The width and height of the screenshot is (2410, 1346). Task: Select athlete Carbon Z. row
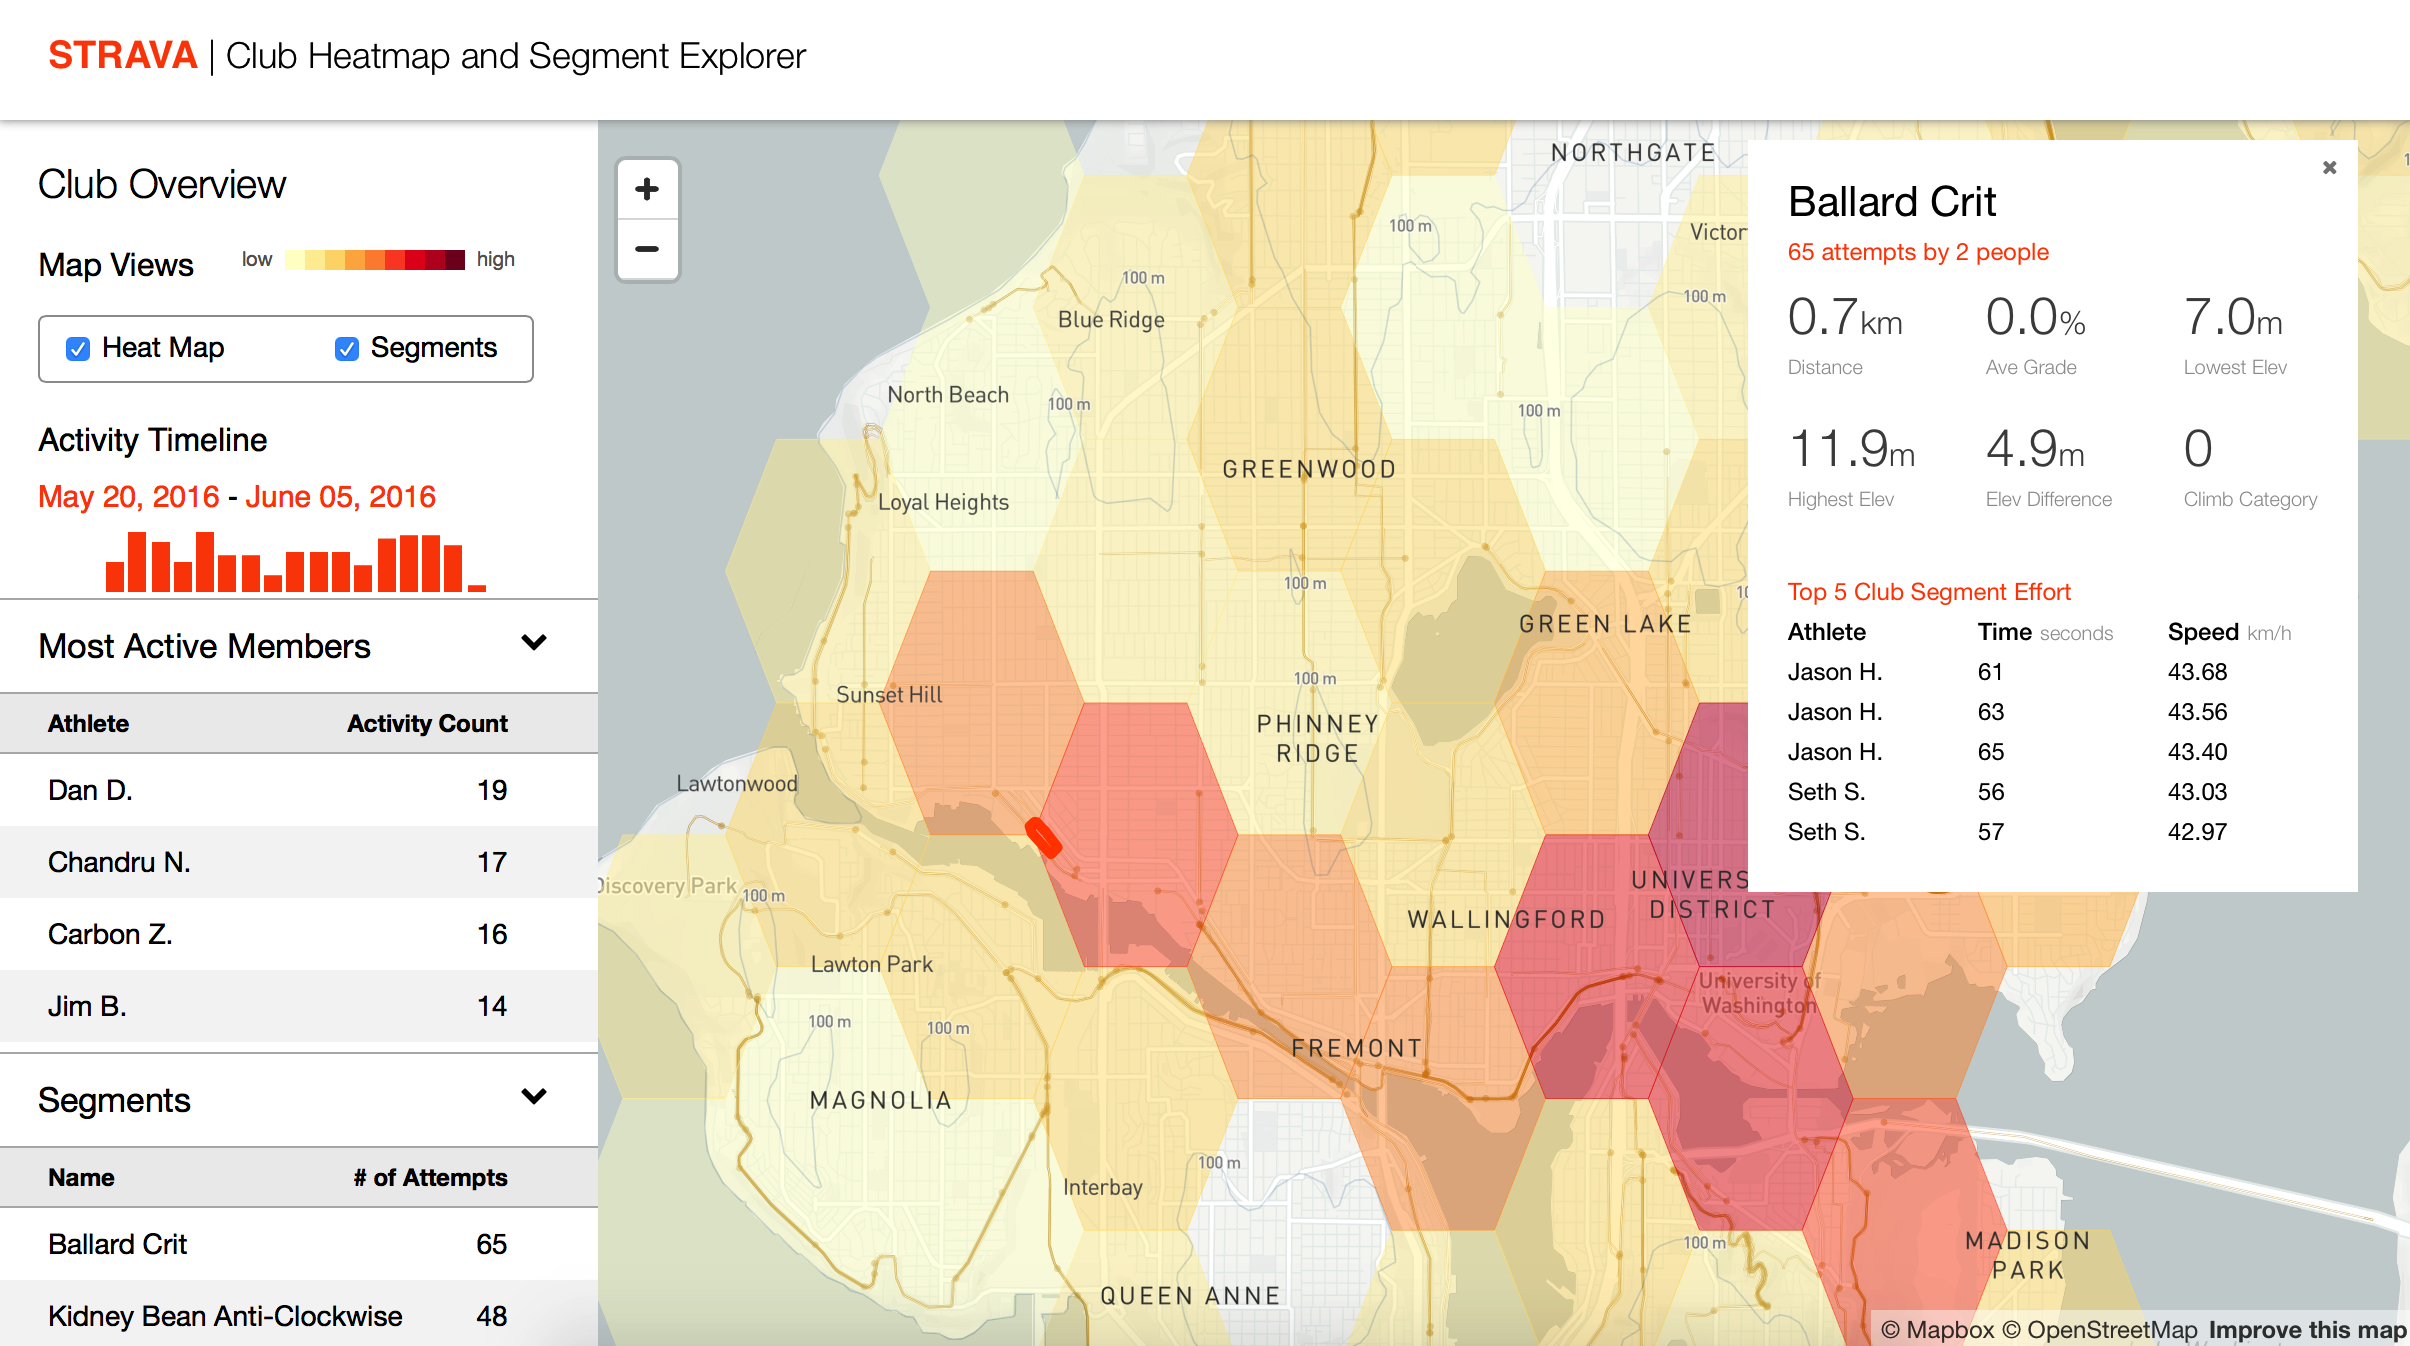tap(299, 934)
